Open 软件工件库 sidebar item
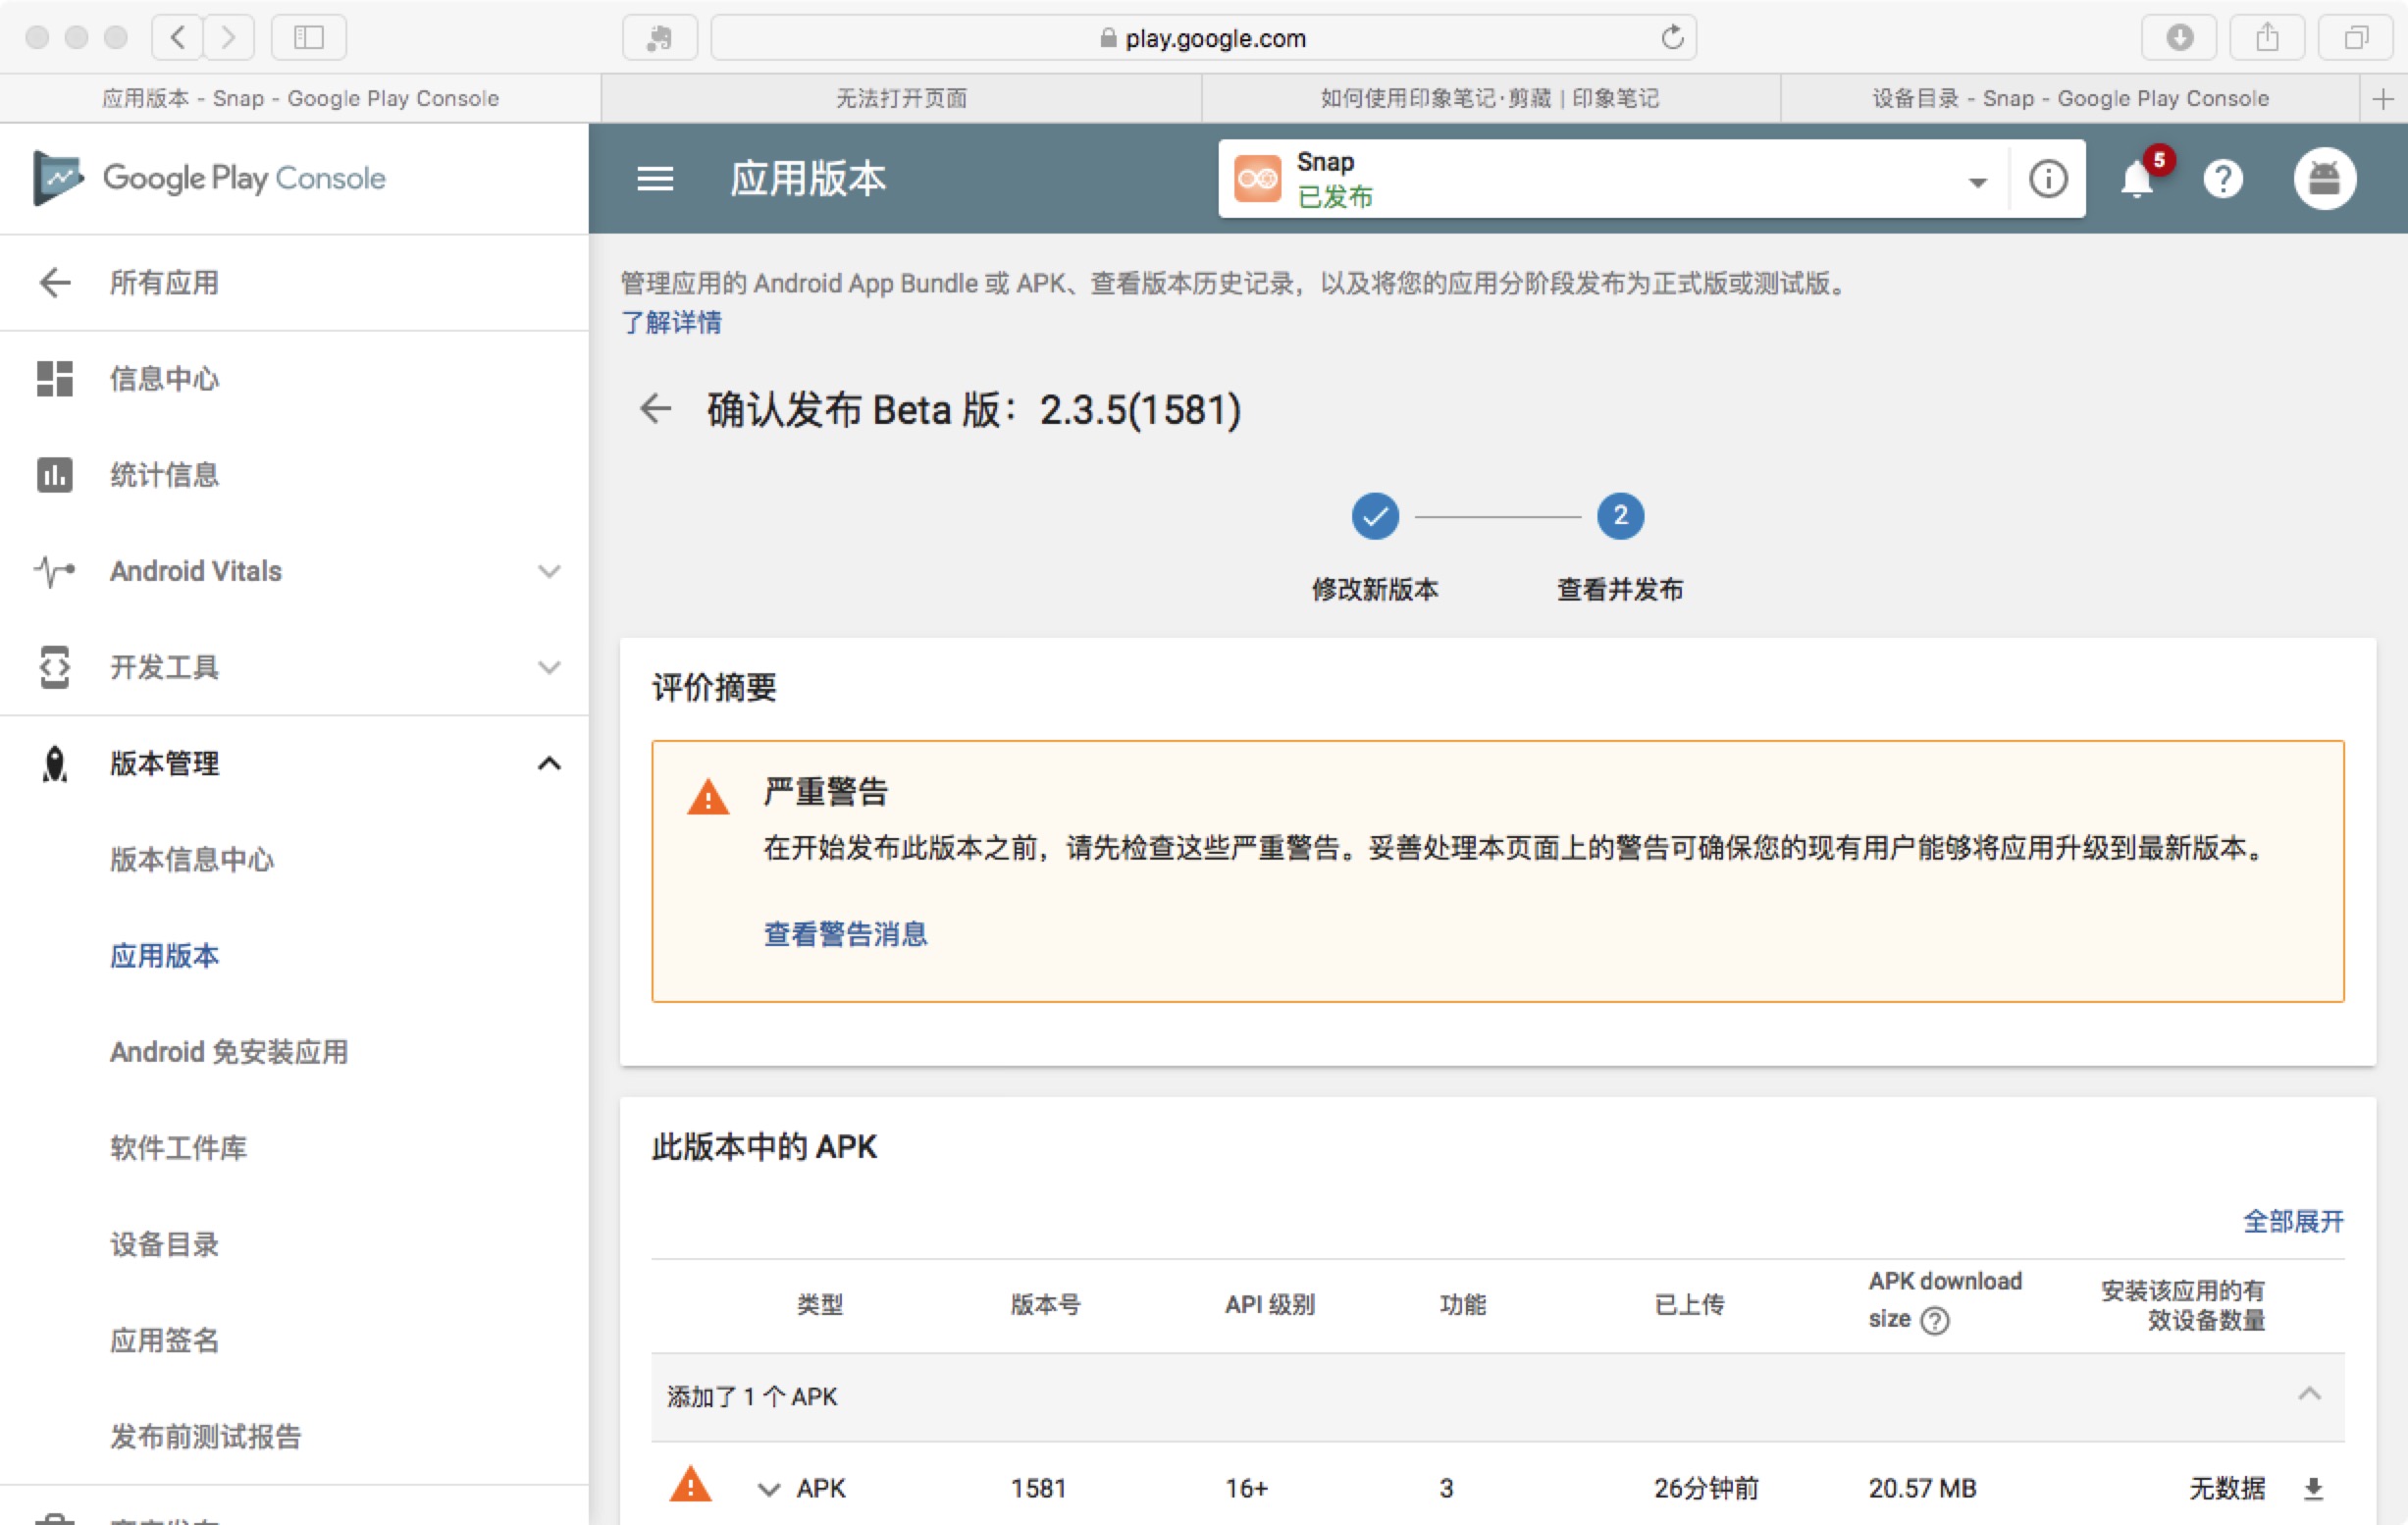The height and width of the screenshot is (1525, 2408). click(x=178, y=1148)
